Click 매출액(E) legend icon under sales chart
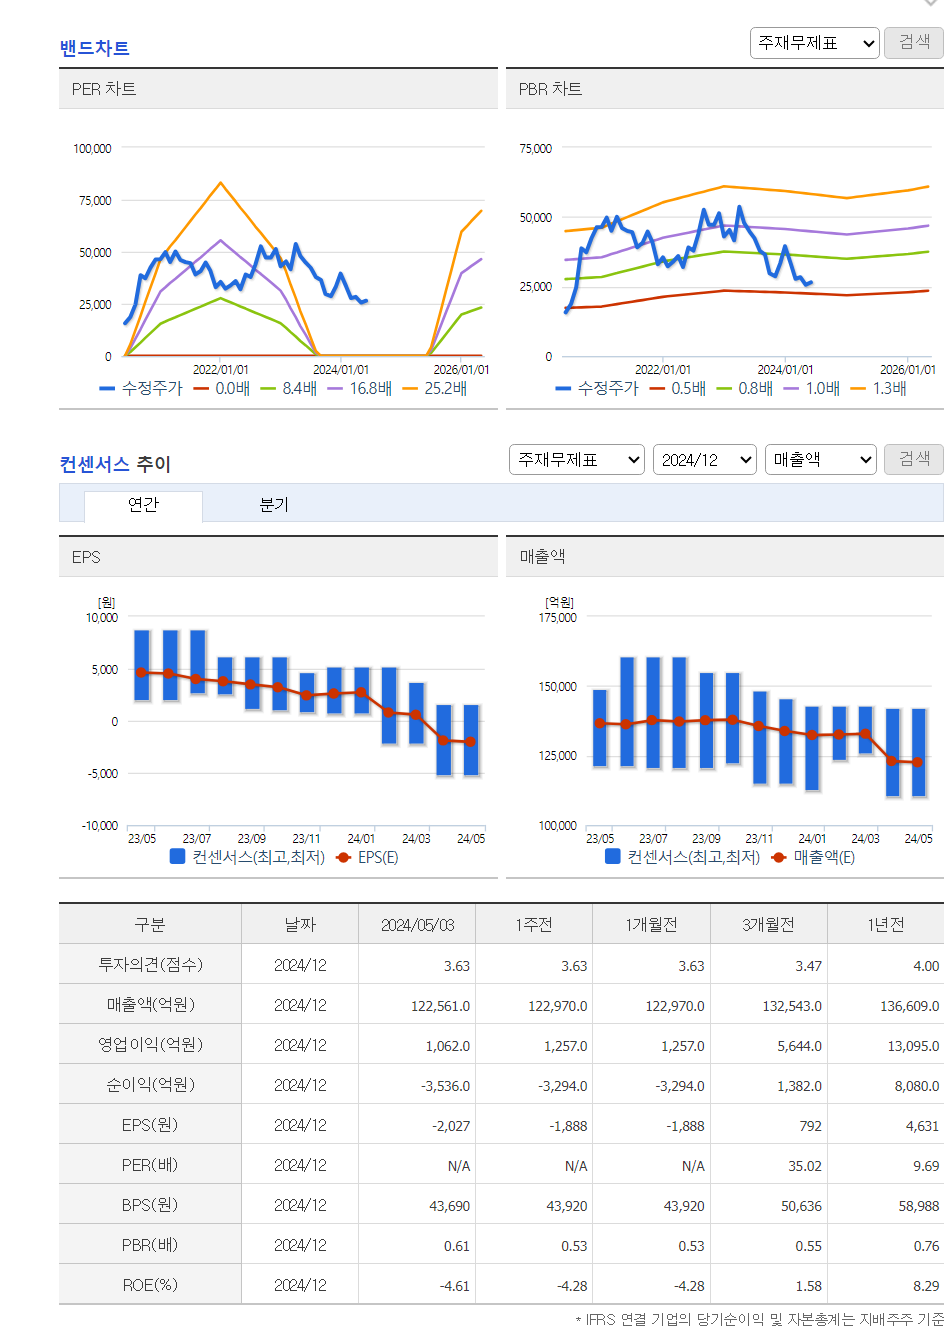This screenshot has height=1335, width=950. click(x=779, y=857)
